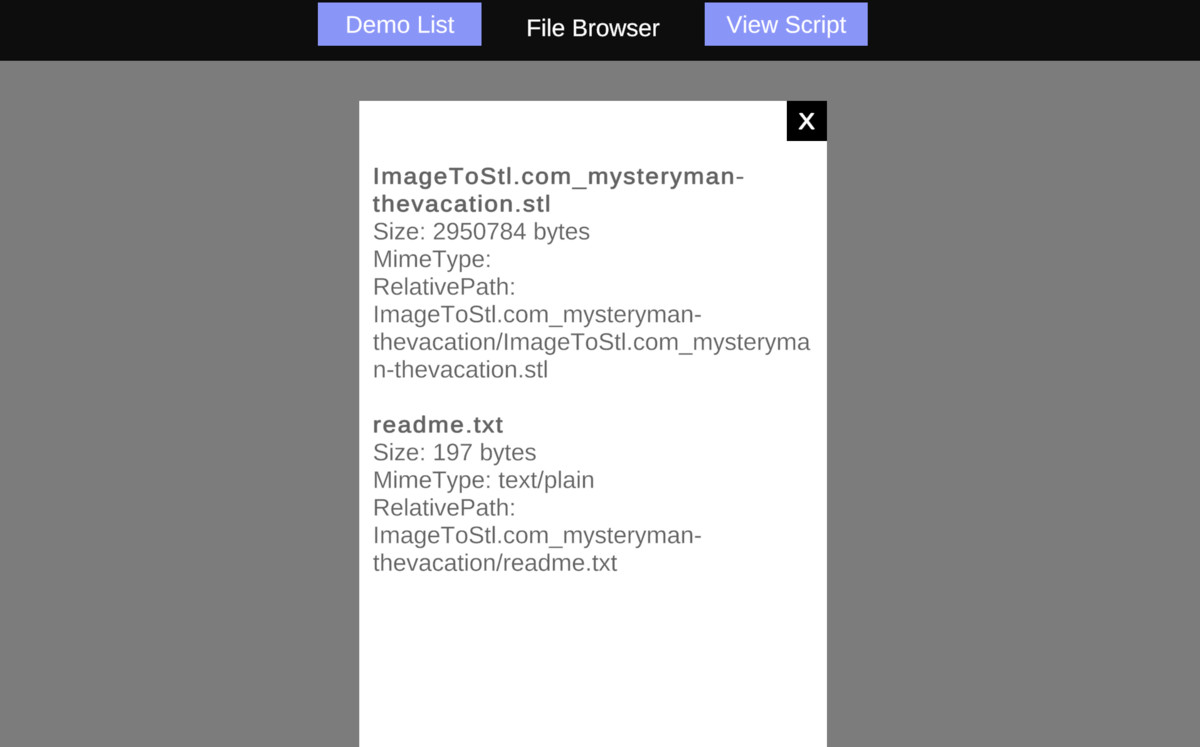Click the View Script button
The height and width of the screenshot is (747, 1200).
point(786,24)
